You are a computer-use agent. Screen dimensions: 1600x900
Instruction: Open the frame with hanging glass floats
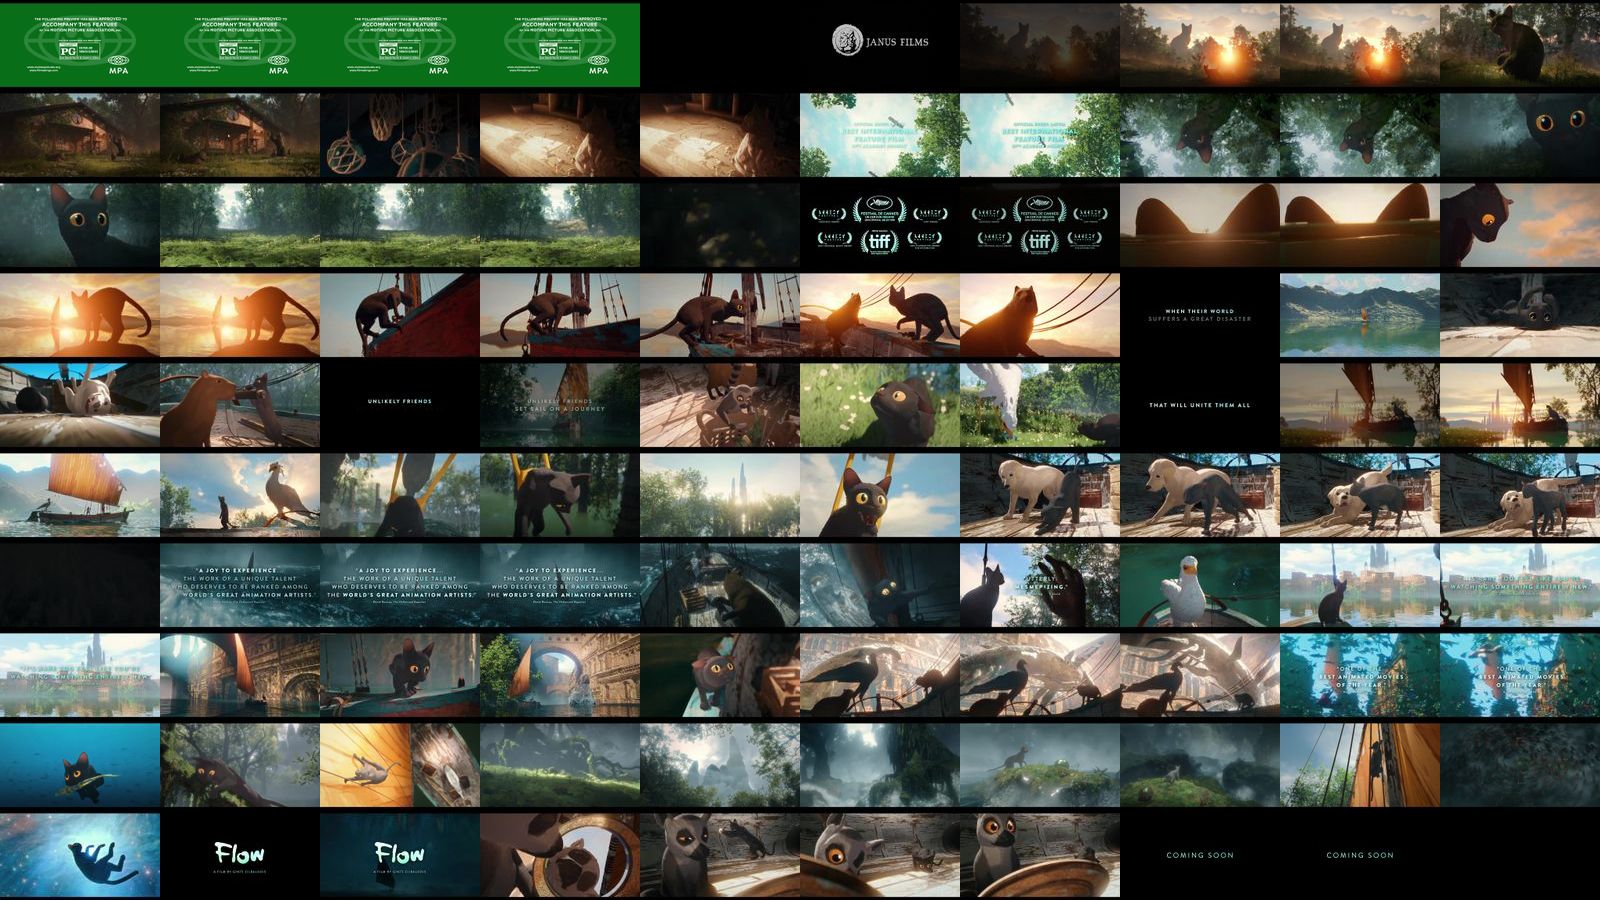[400, 135]
